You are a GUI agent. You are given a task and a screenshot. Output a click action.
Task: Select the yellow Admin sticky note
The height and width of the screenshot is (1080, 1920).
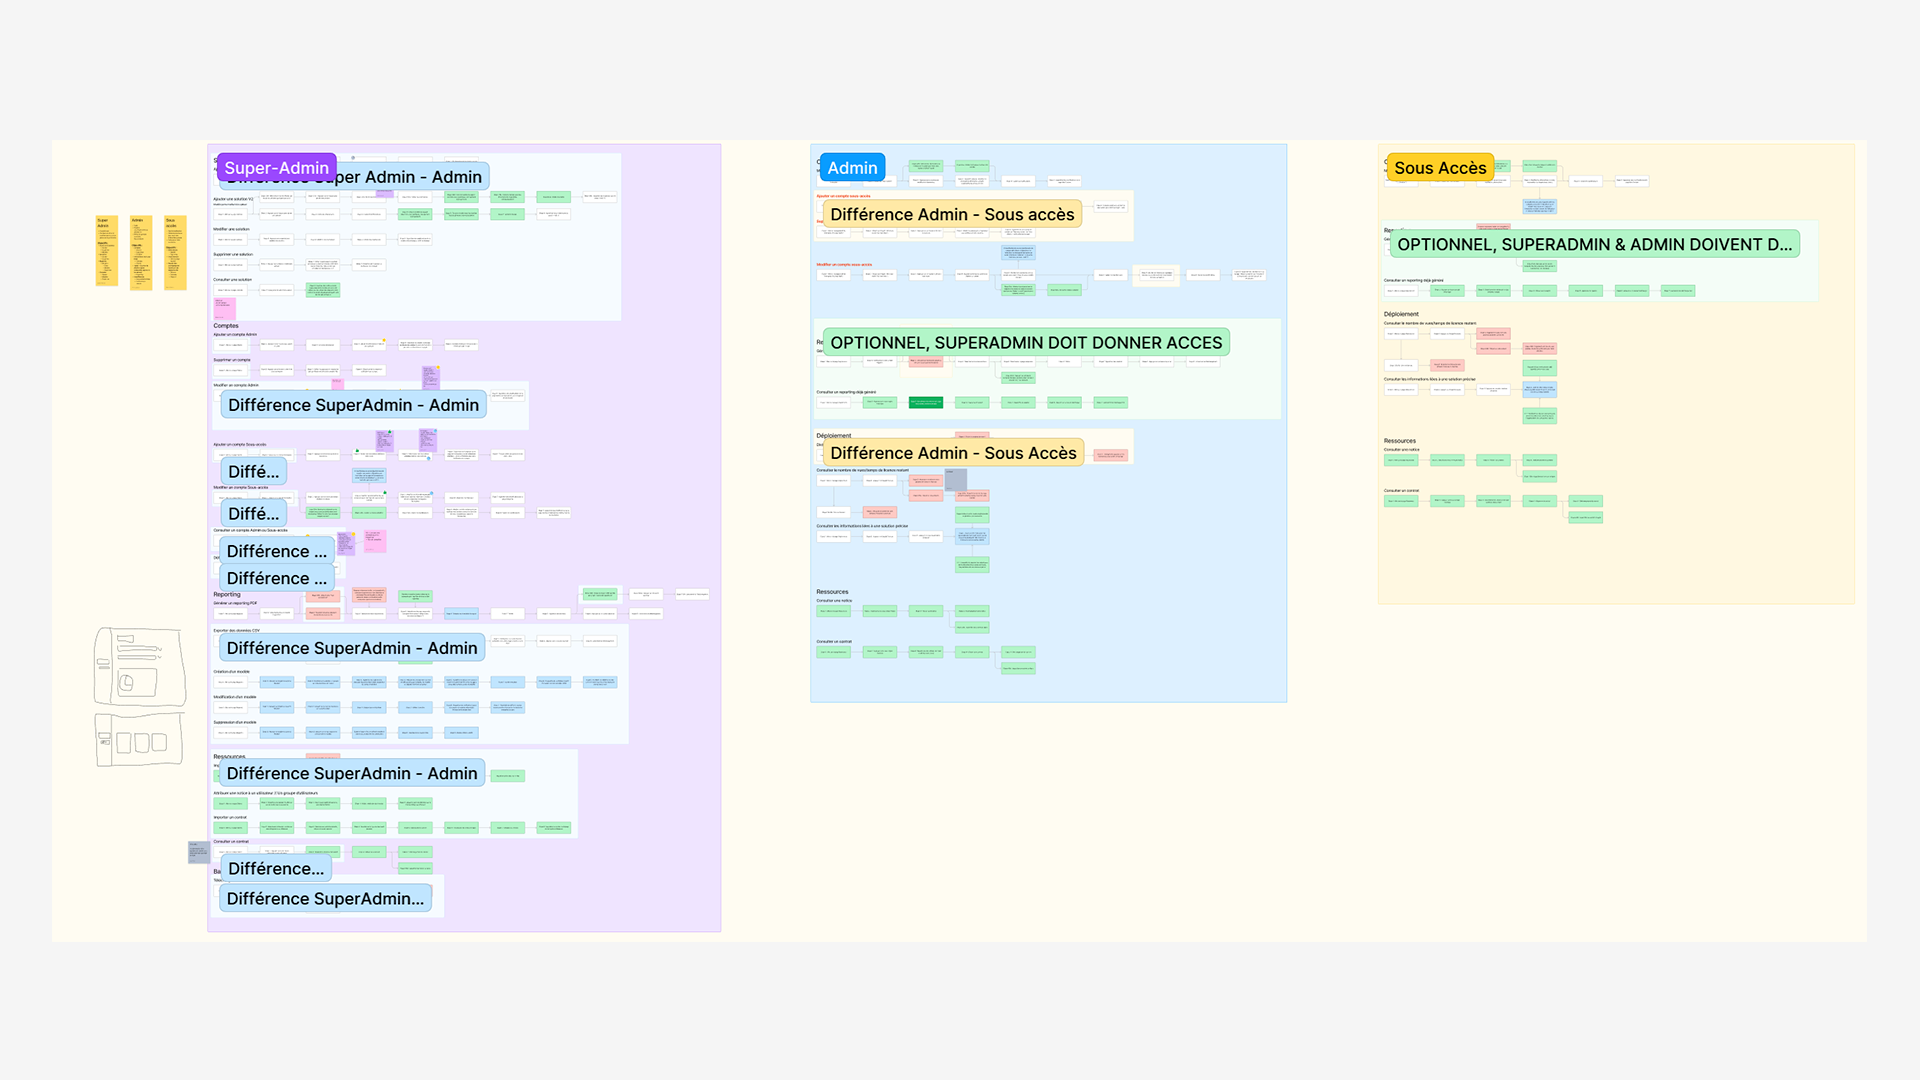(x=140, y=252)
